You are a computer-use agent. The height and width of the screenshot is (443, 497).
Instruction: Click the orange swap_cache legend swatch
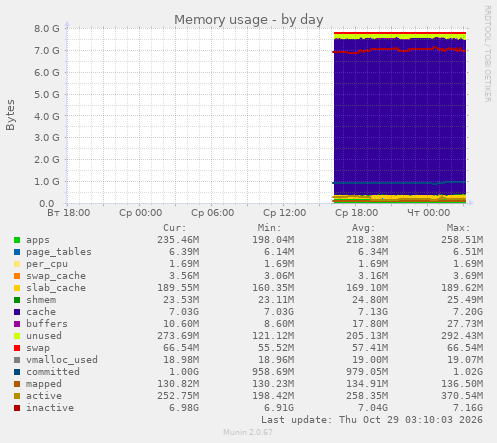[x=17, y=276]
